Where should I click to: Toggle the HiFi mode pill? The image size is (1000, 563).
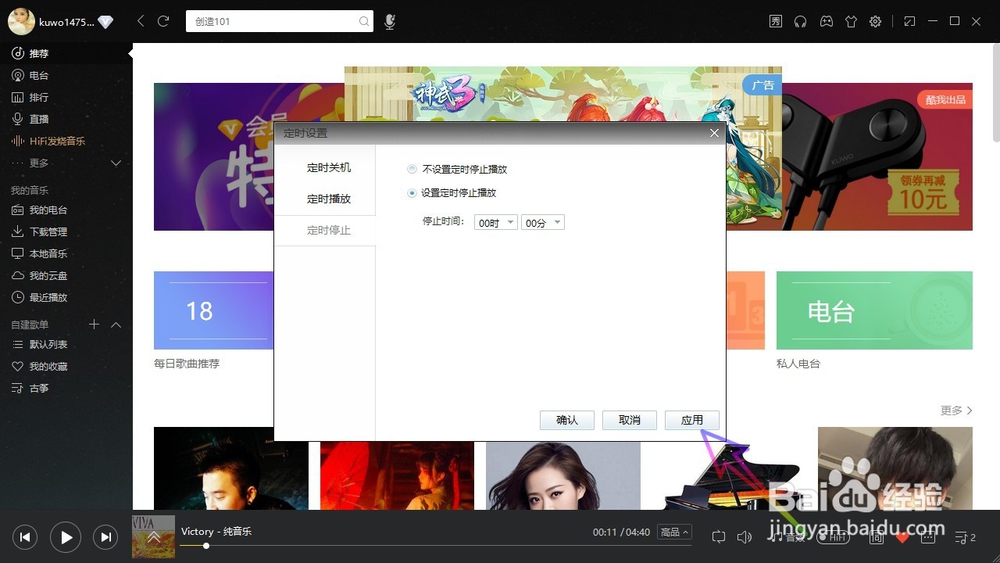(x=834, y=537)
